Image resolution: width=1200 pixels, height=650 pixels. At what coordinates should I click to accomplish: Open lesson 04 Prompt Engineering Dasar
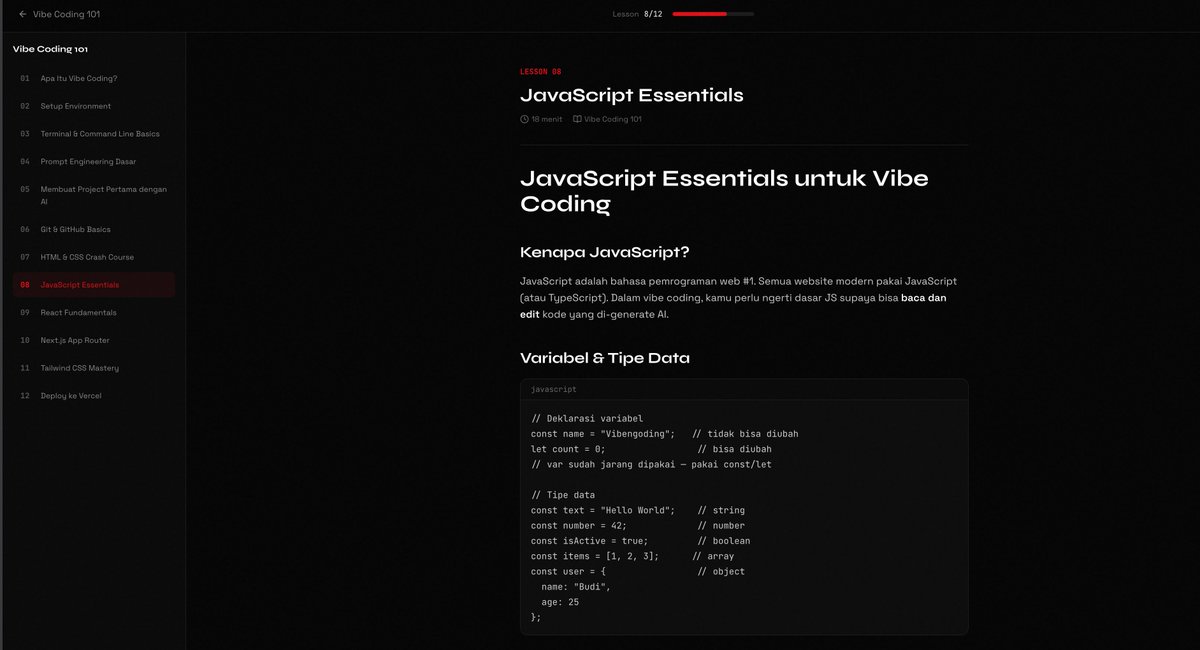94,161
